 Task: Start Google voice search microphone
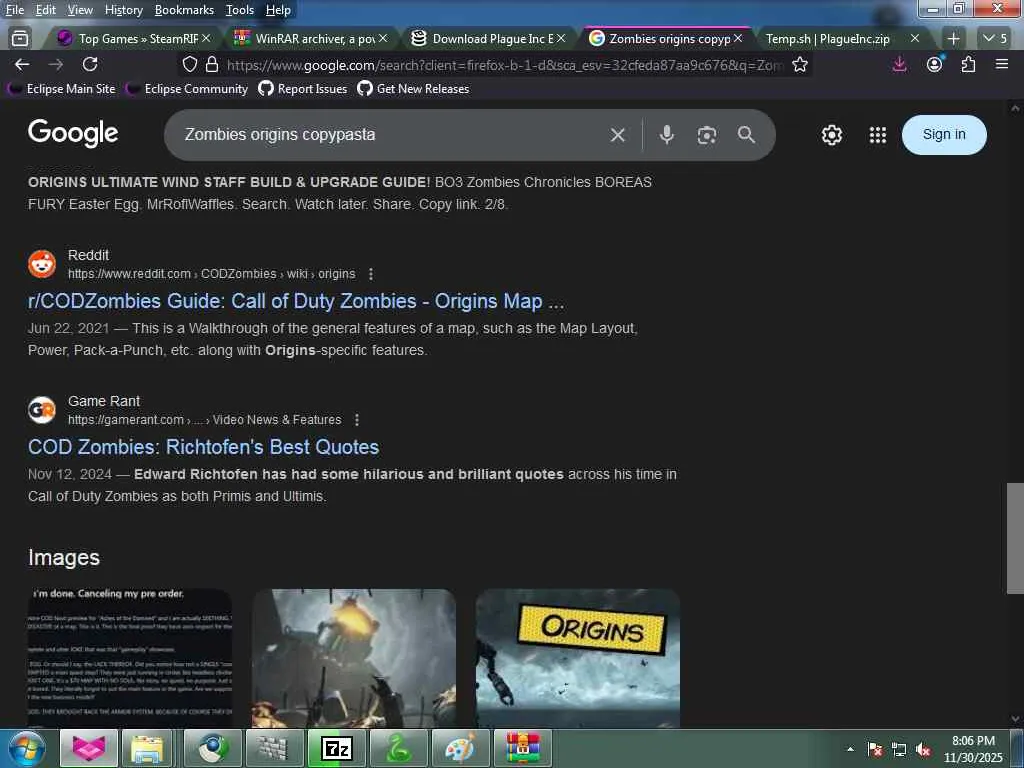pyautogui.click(x=666, y=135)
